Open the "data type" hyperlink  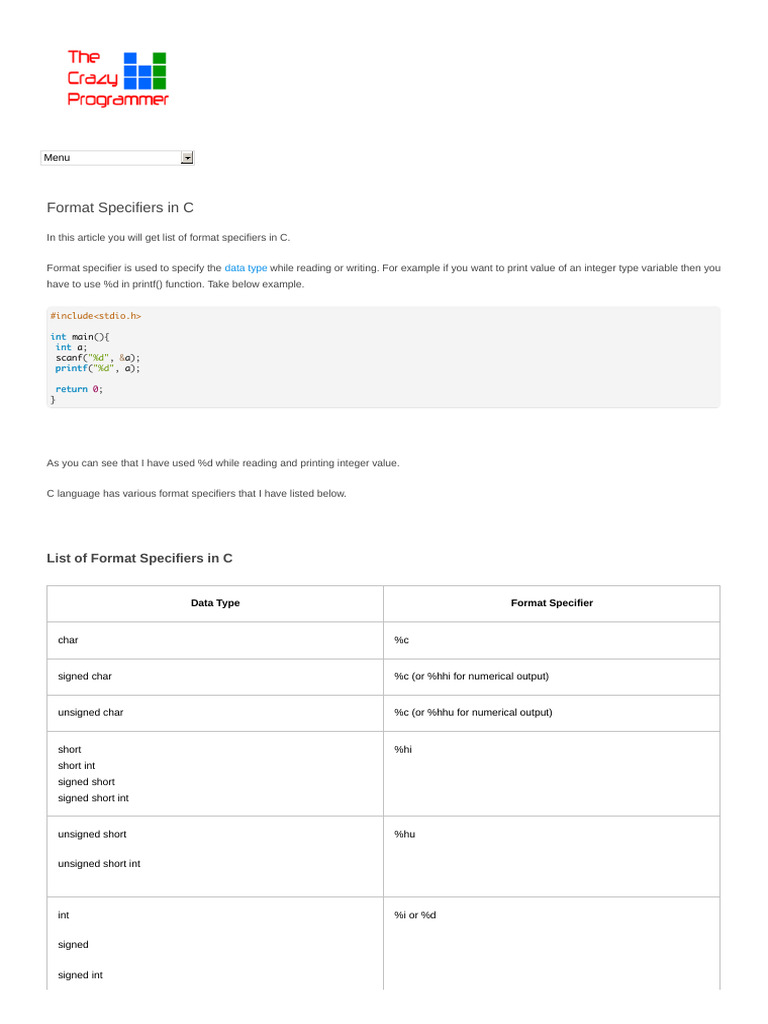(246, 268)
